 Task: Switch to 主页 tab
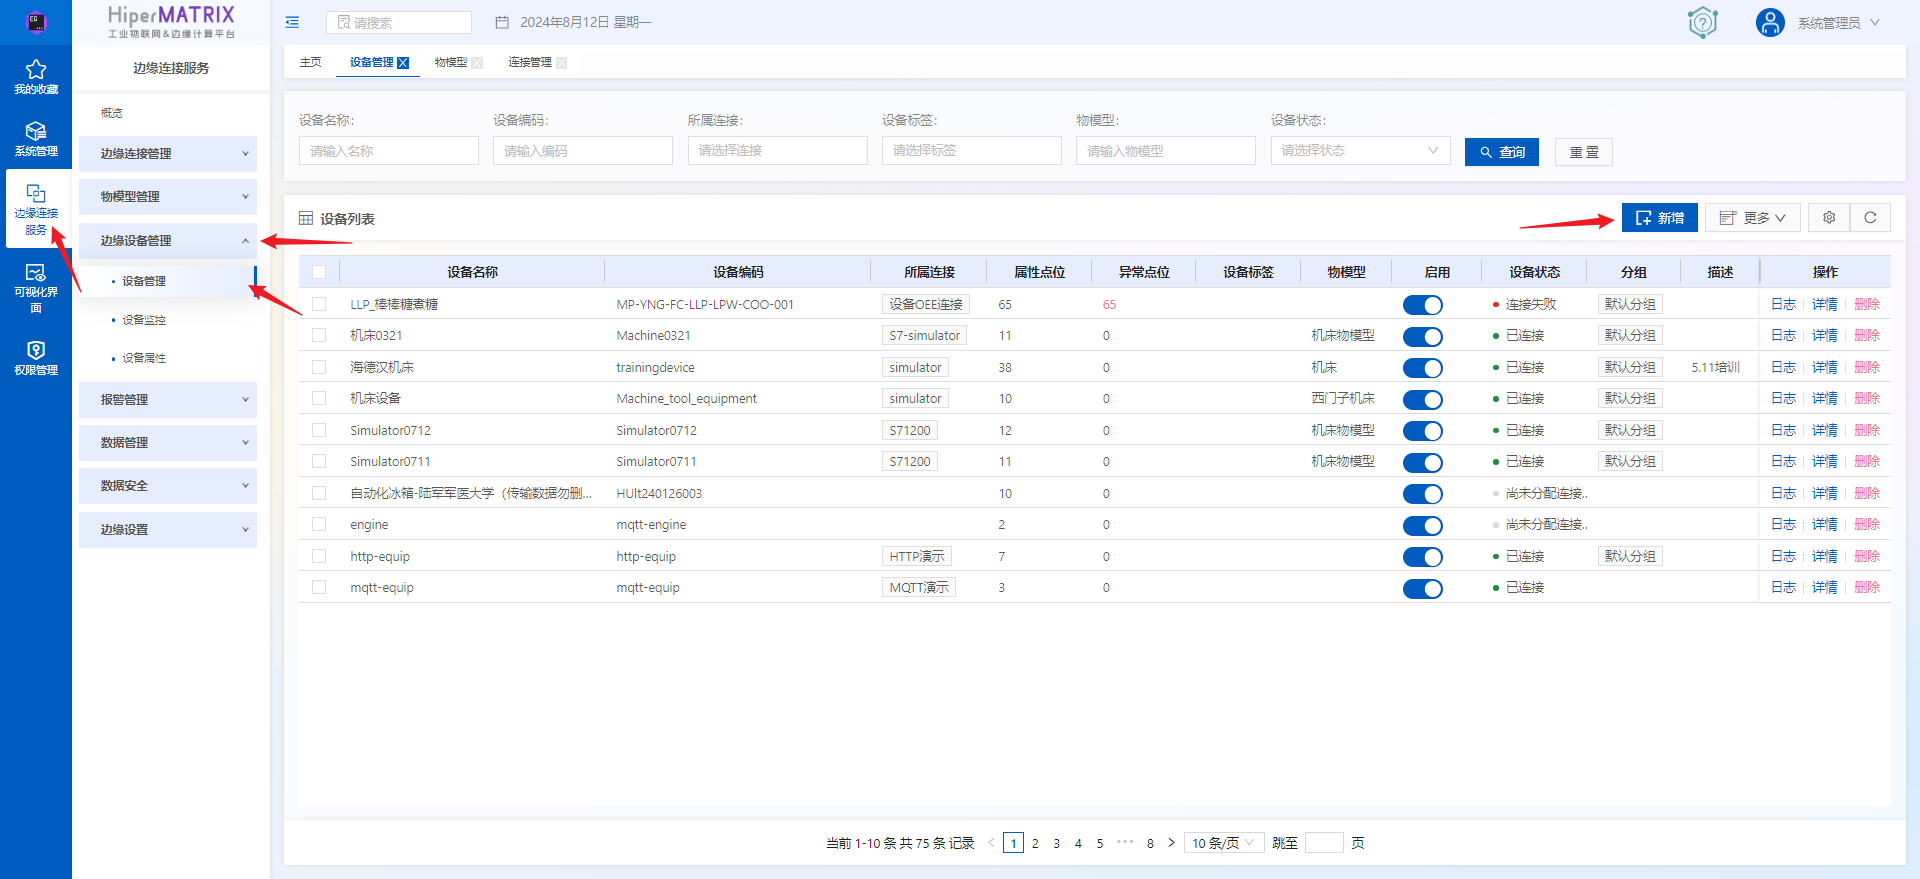[x=311, y=62]
